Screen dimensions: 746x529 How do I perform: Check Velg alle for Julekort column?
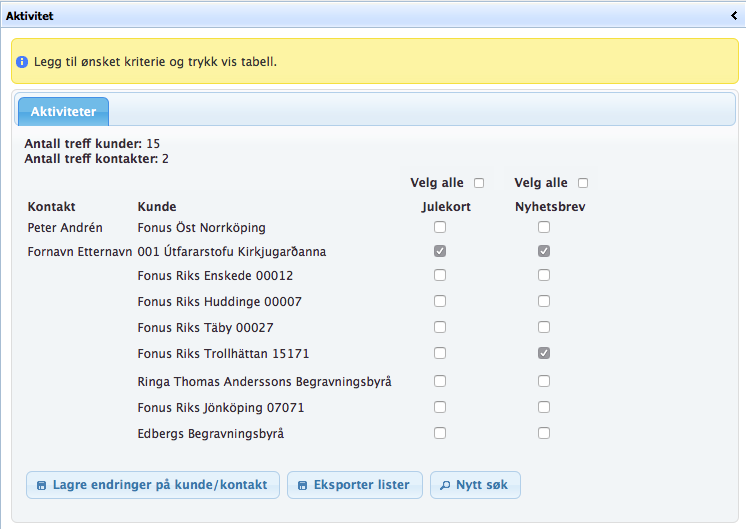(479, 183)
